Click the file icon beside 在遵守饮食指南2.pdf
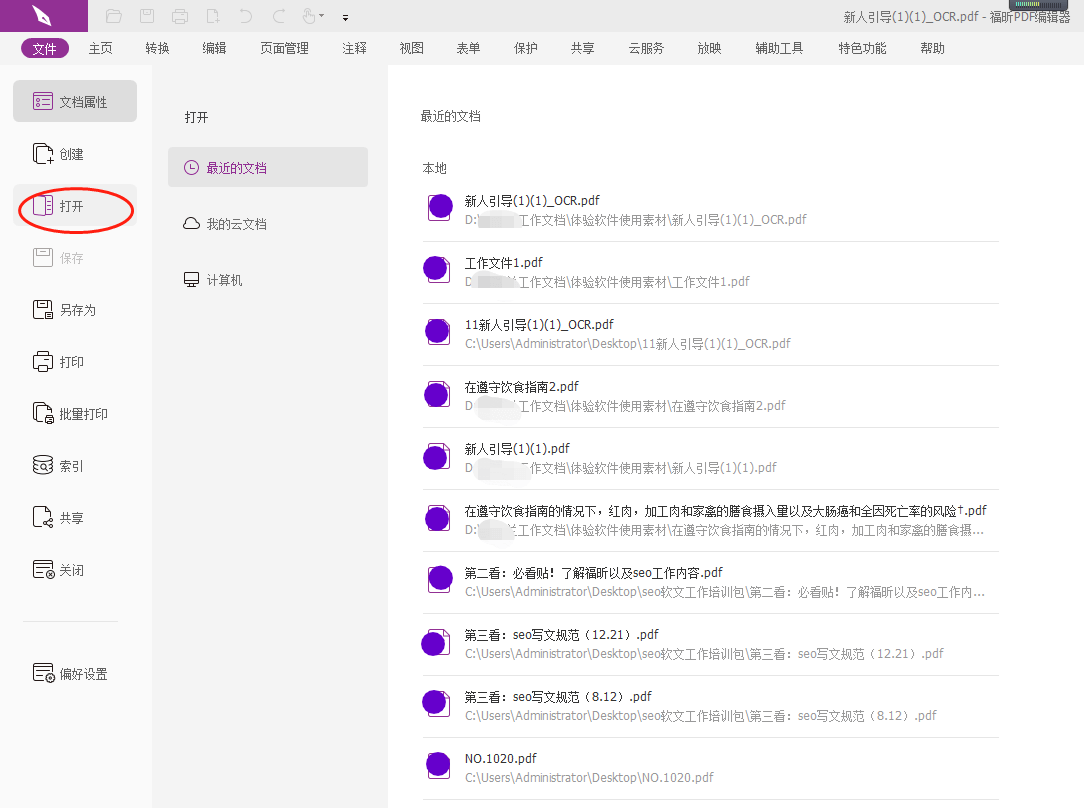The width and height of the screenshot is (1084, 808). pos(436,395)
